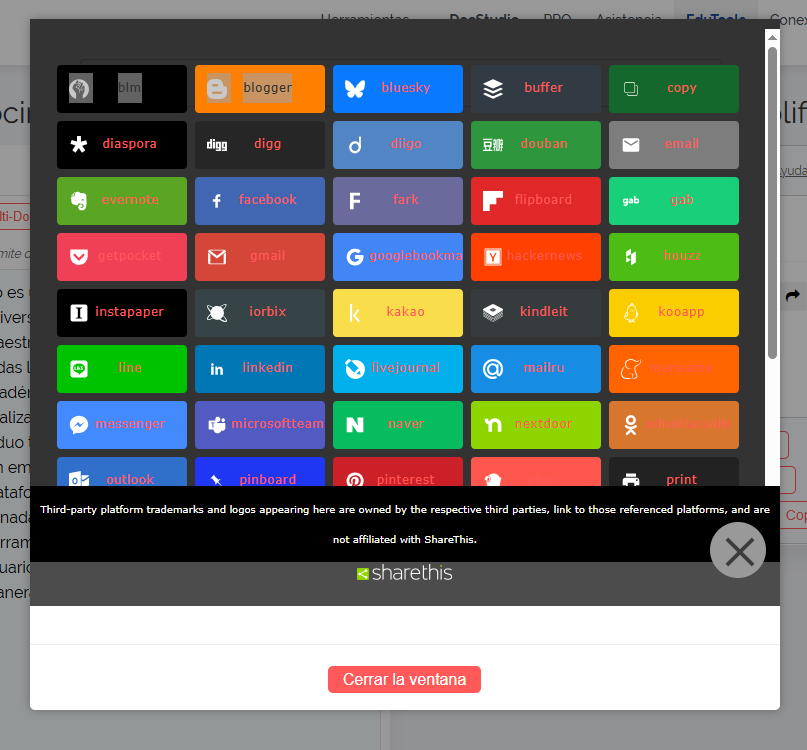Share via kakao

[398, 313]
